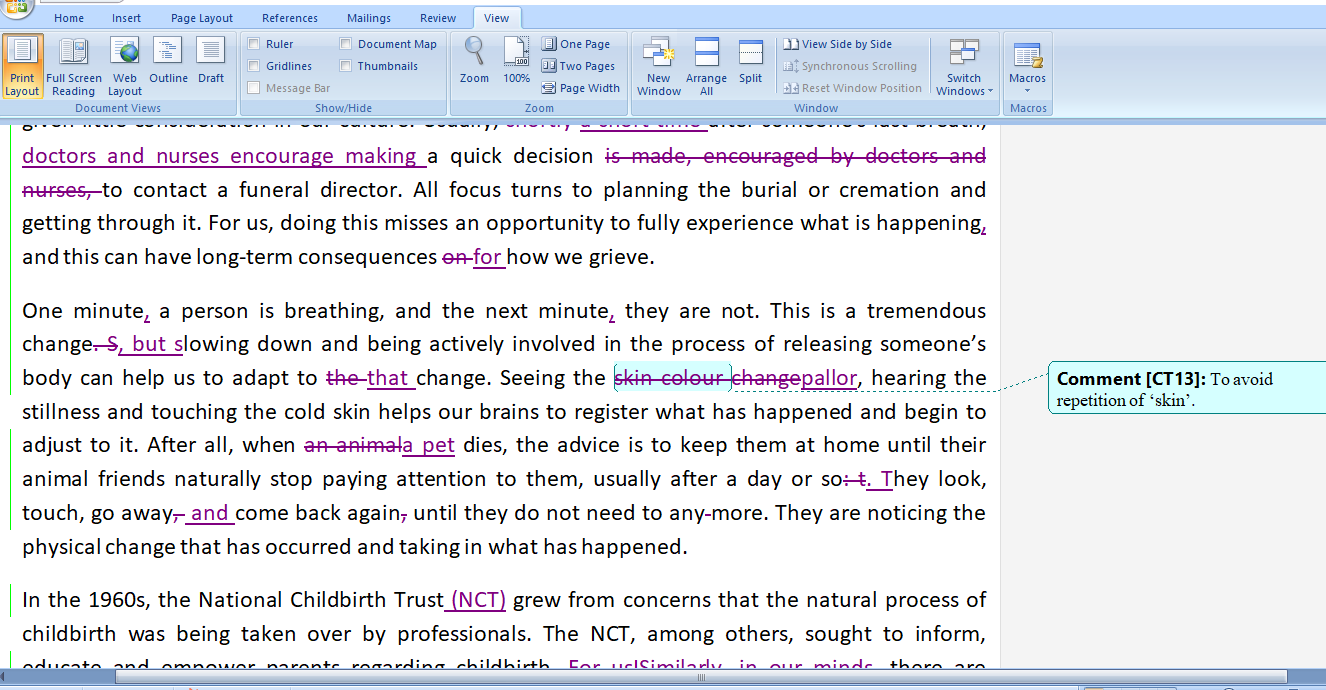Click the inserted text '(NCT)'
The image size is (1326, 690).
click(x=476, y=600)
